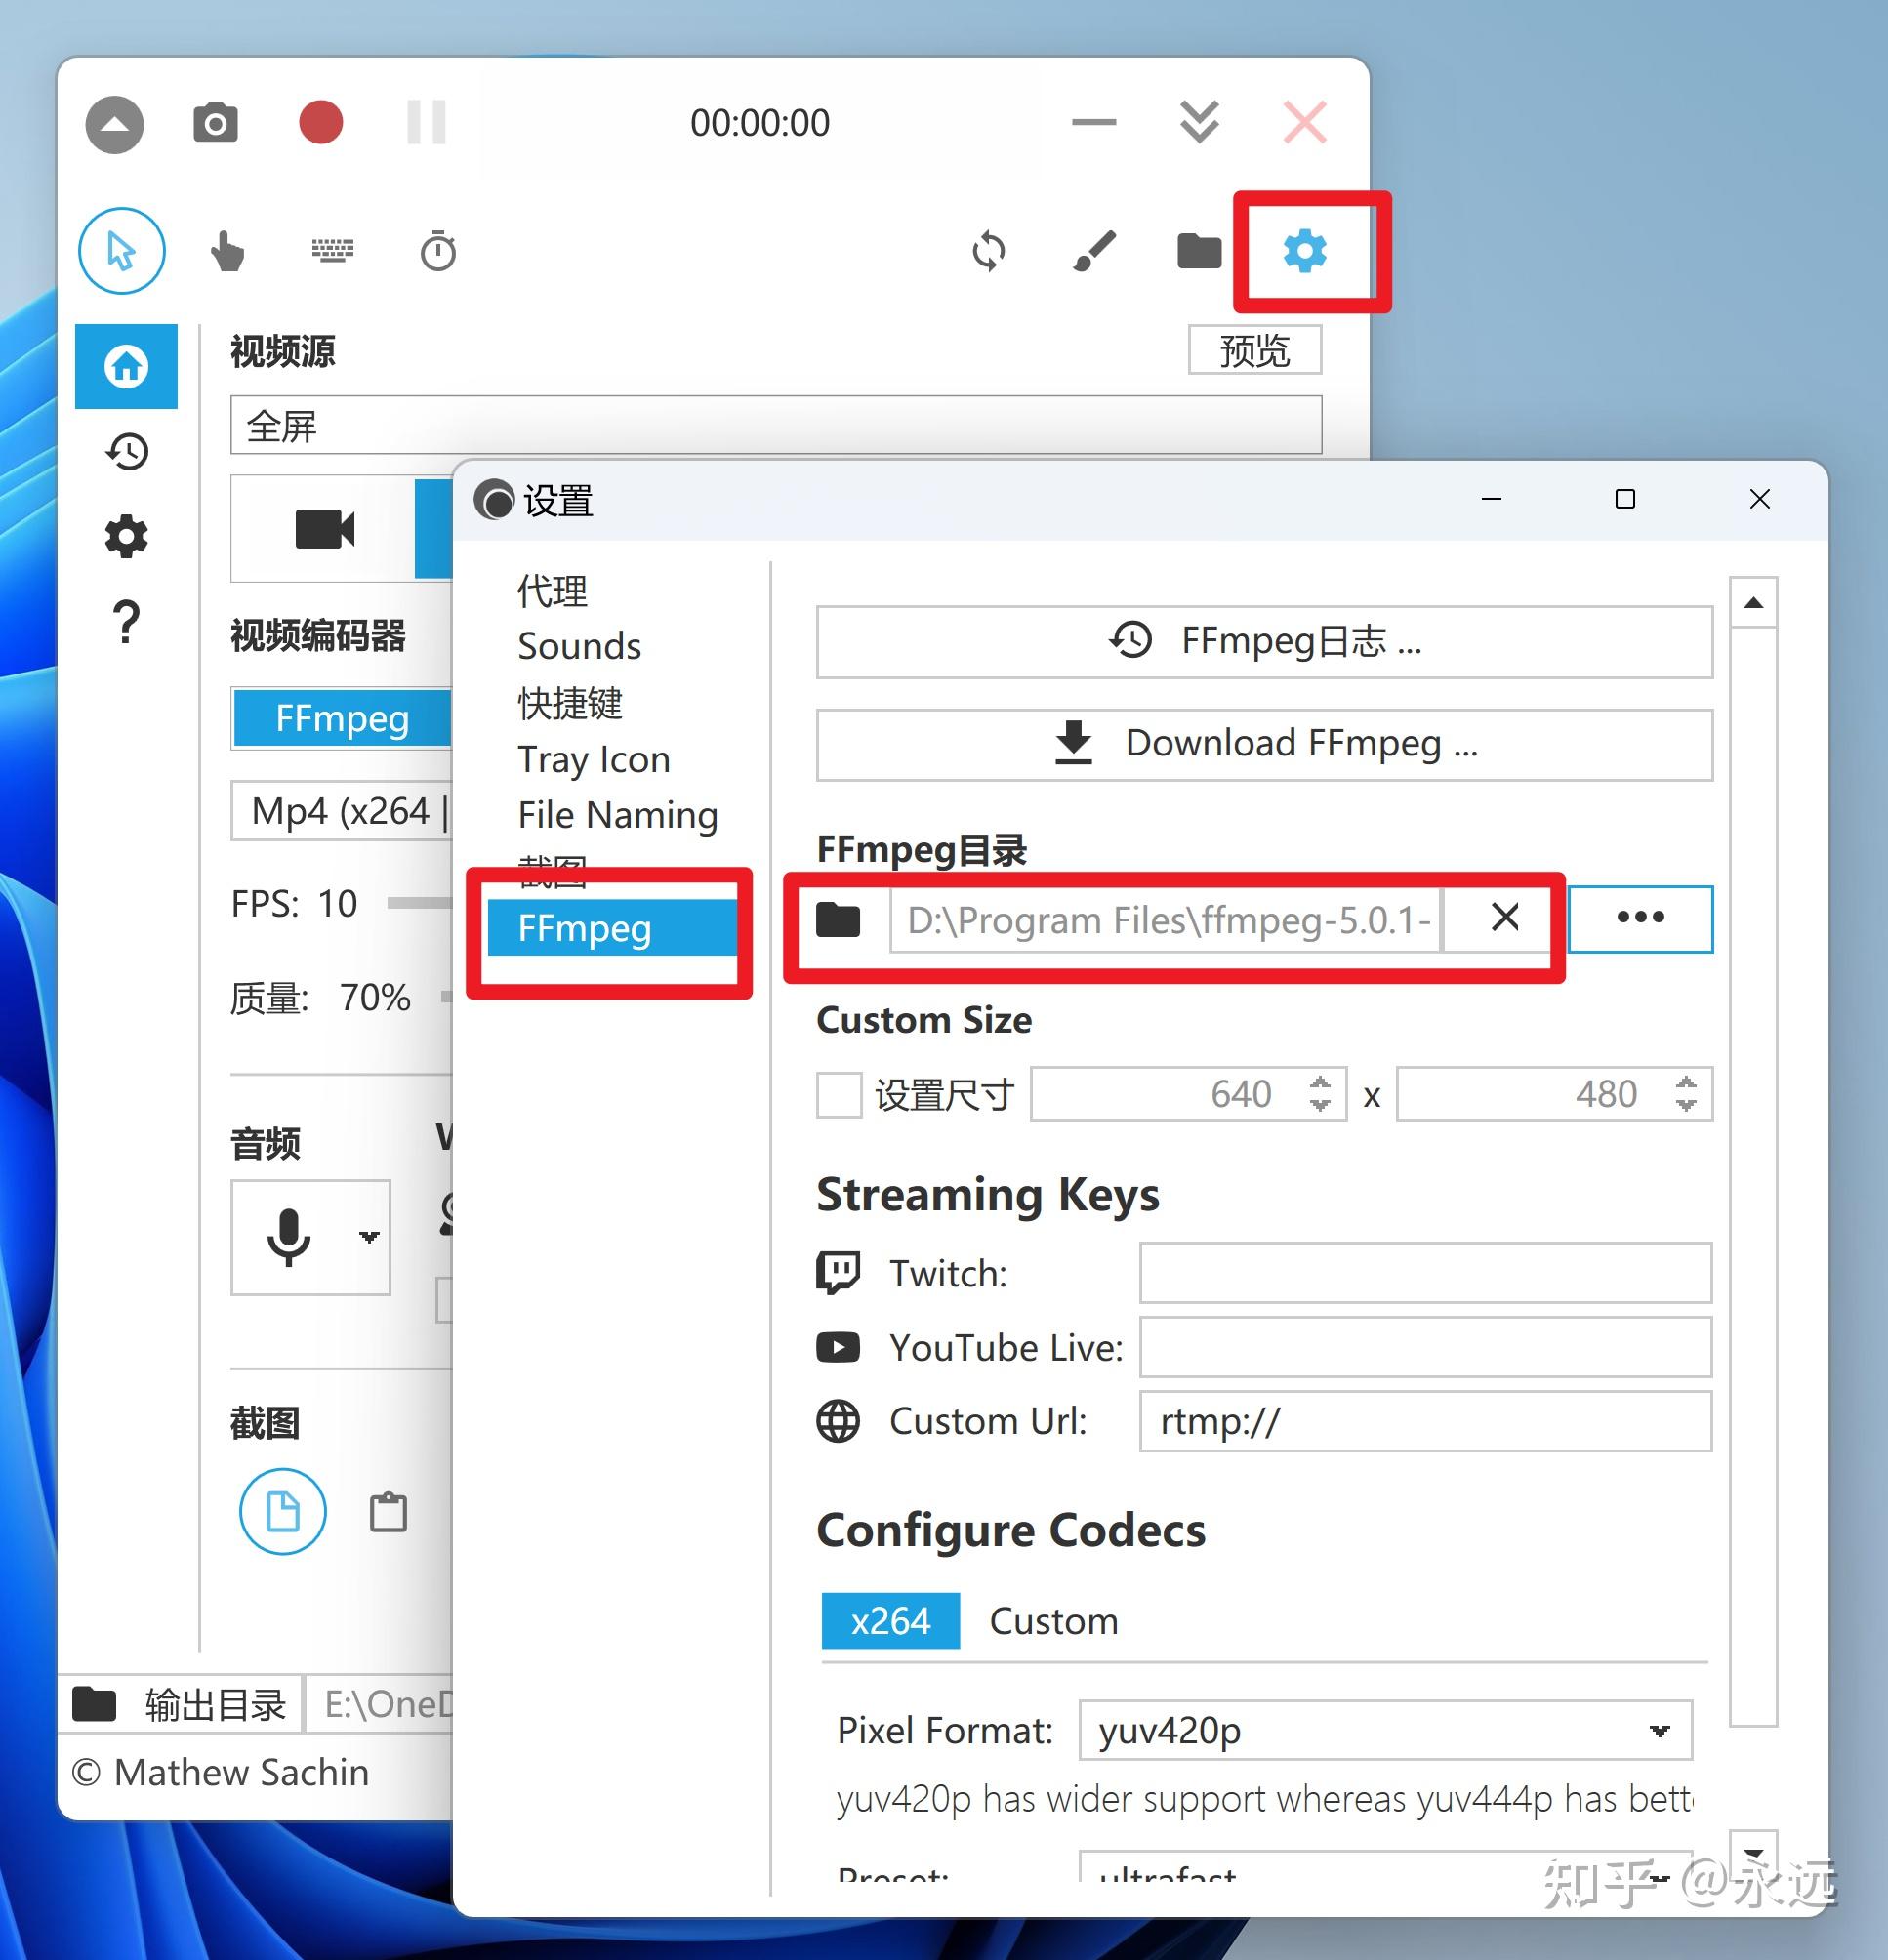Go to the Home tab in sidebar
The height and width of the screenshot is (1960, 1888).
(126, 366)
